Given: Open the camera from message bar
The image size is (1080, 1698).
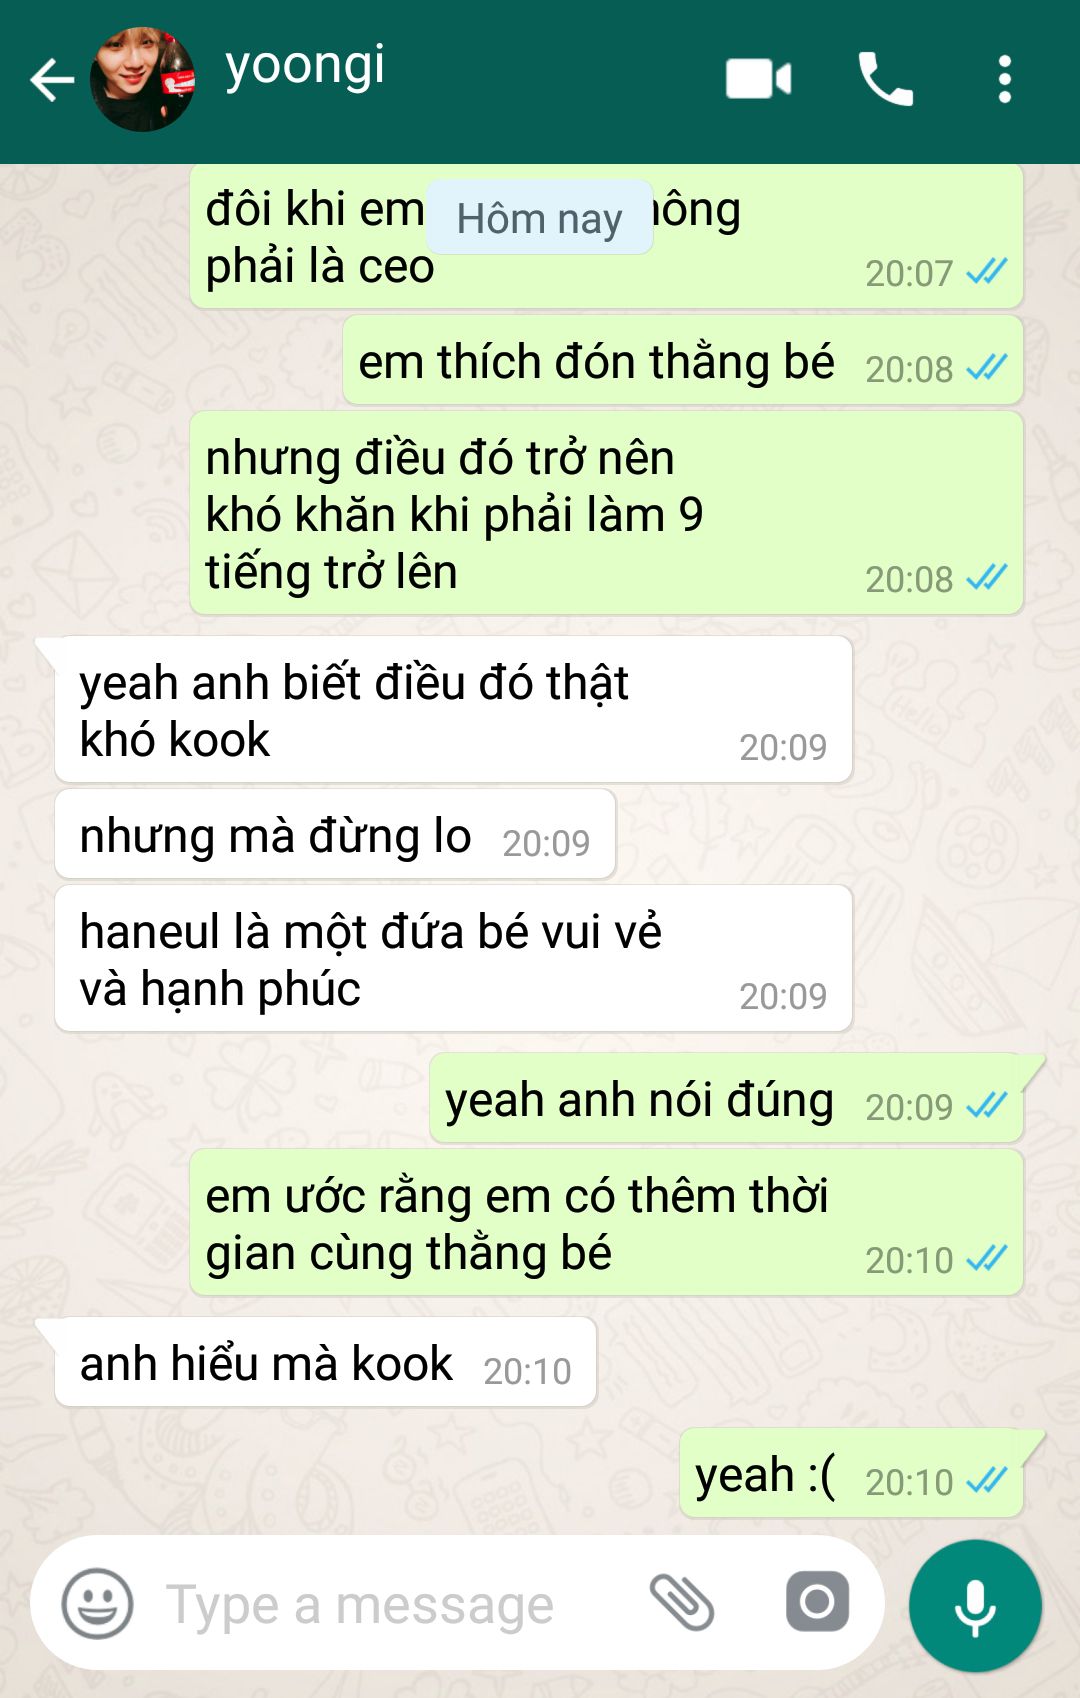Looking at the screenshot, I should [x=817, y=1602].
